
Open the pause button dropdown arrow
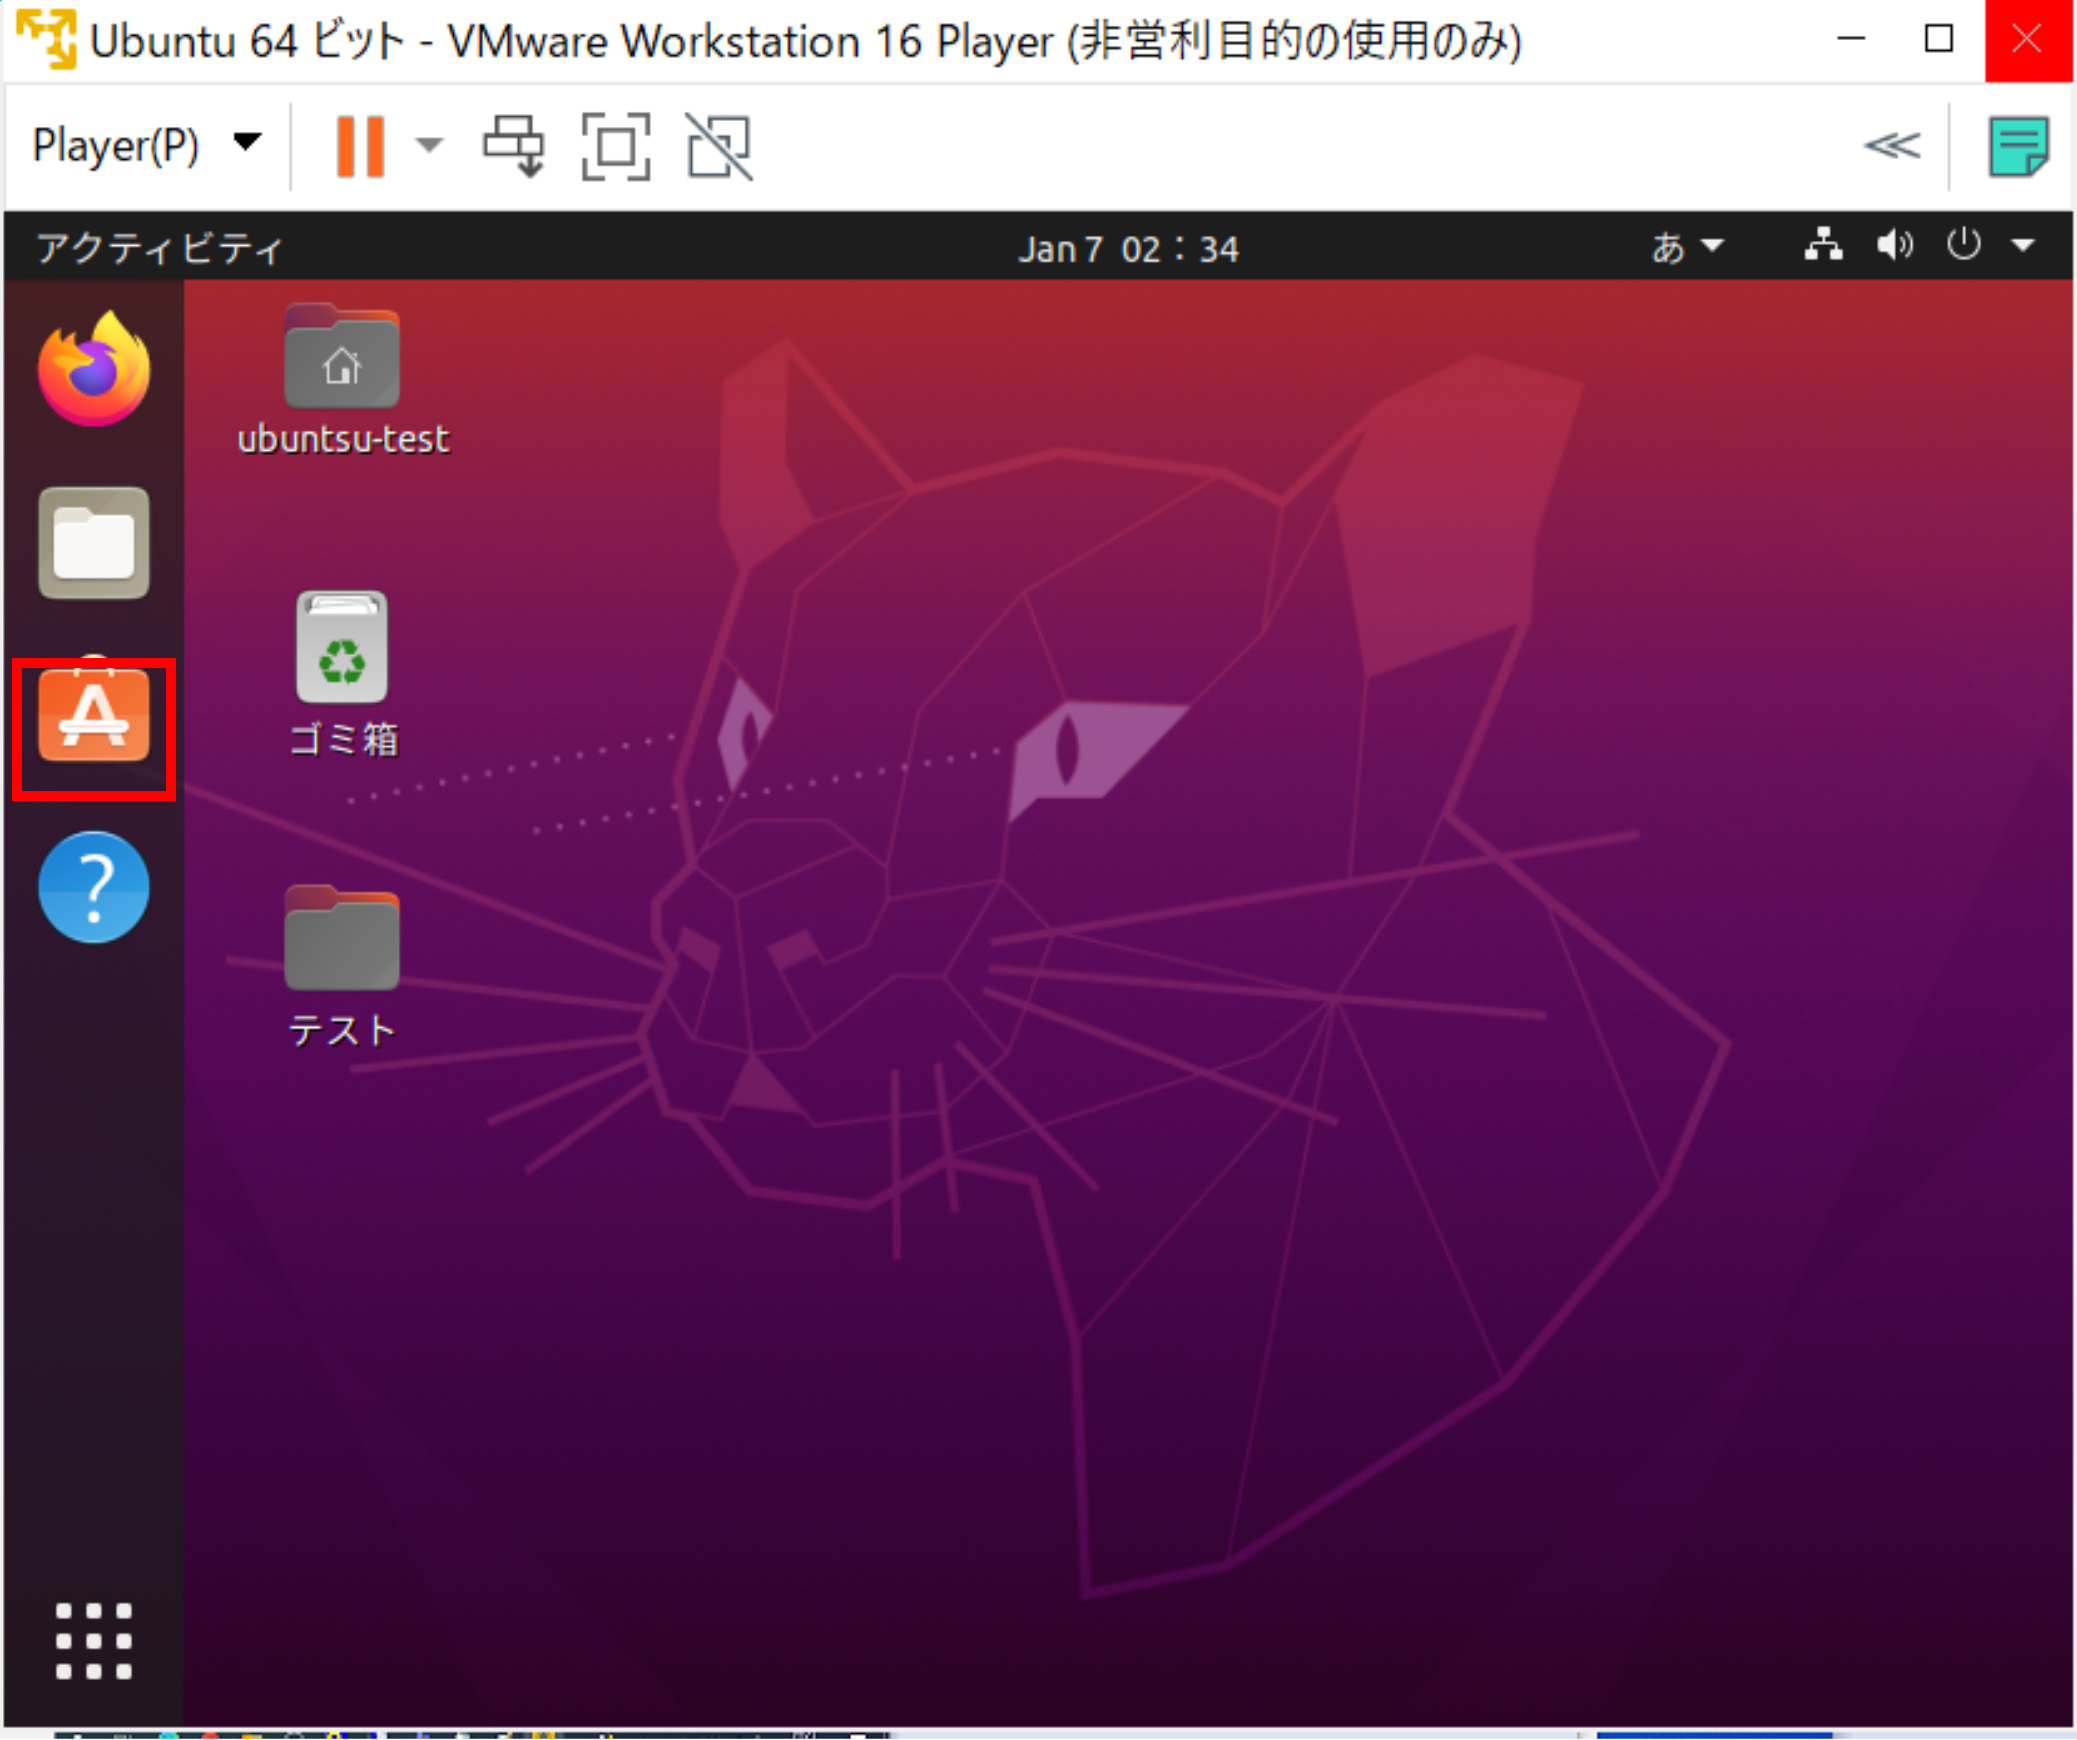pyautogui.click(x=429, y=146)
